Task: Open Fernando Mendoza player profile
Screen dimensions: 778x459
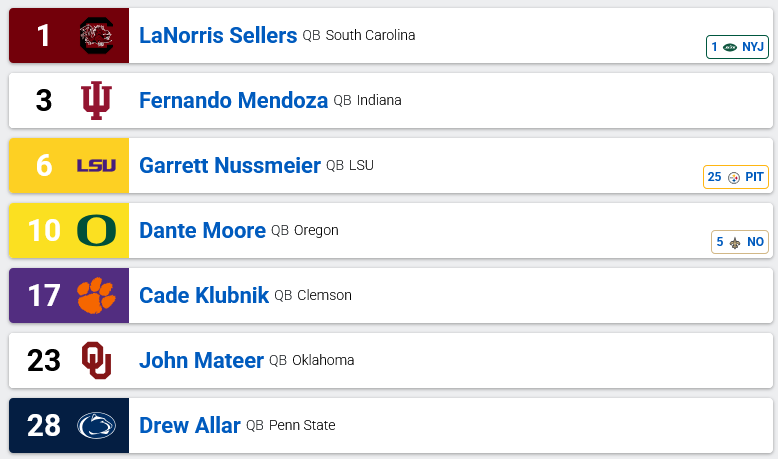Action: tap(233, 101)
